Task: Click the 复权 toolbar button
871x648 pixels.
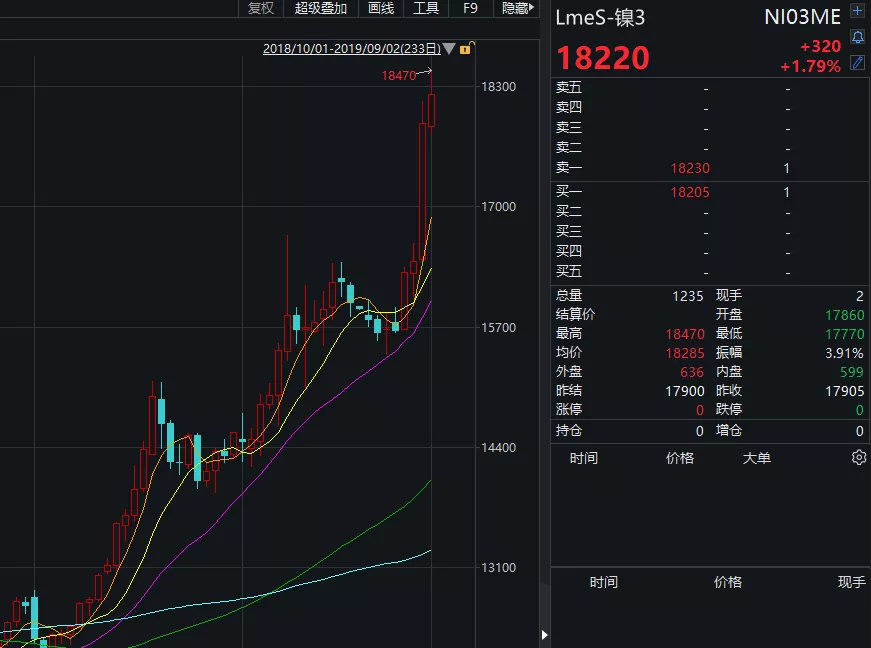Action: [261, 8]
